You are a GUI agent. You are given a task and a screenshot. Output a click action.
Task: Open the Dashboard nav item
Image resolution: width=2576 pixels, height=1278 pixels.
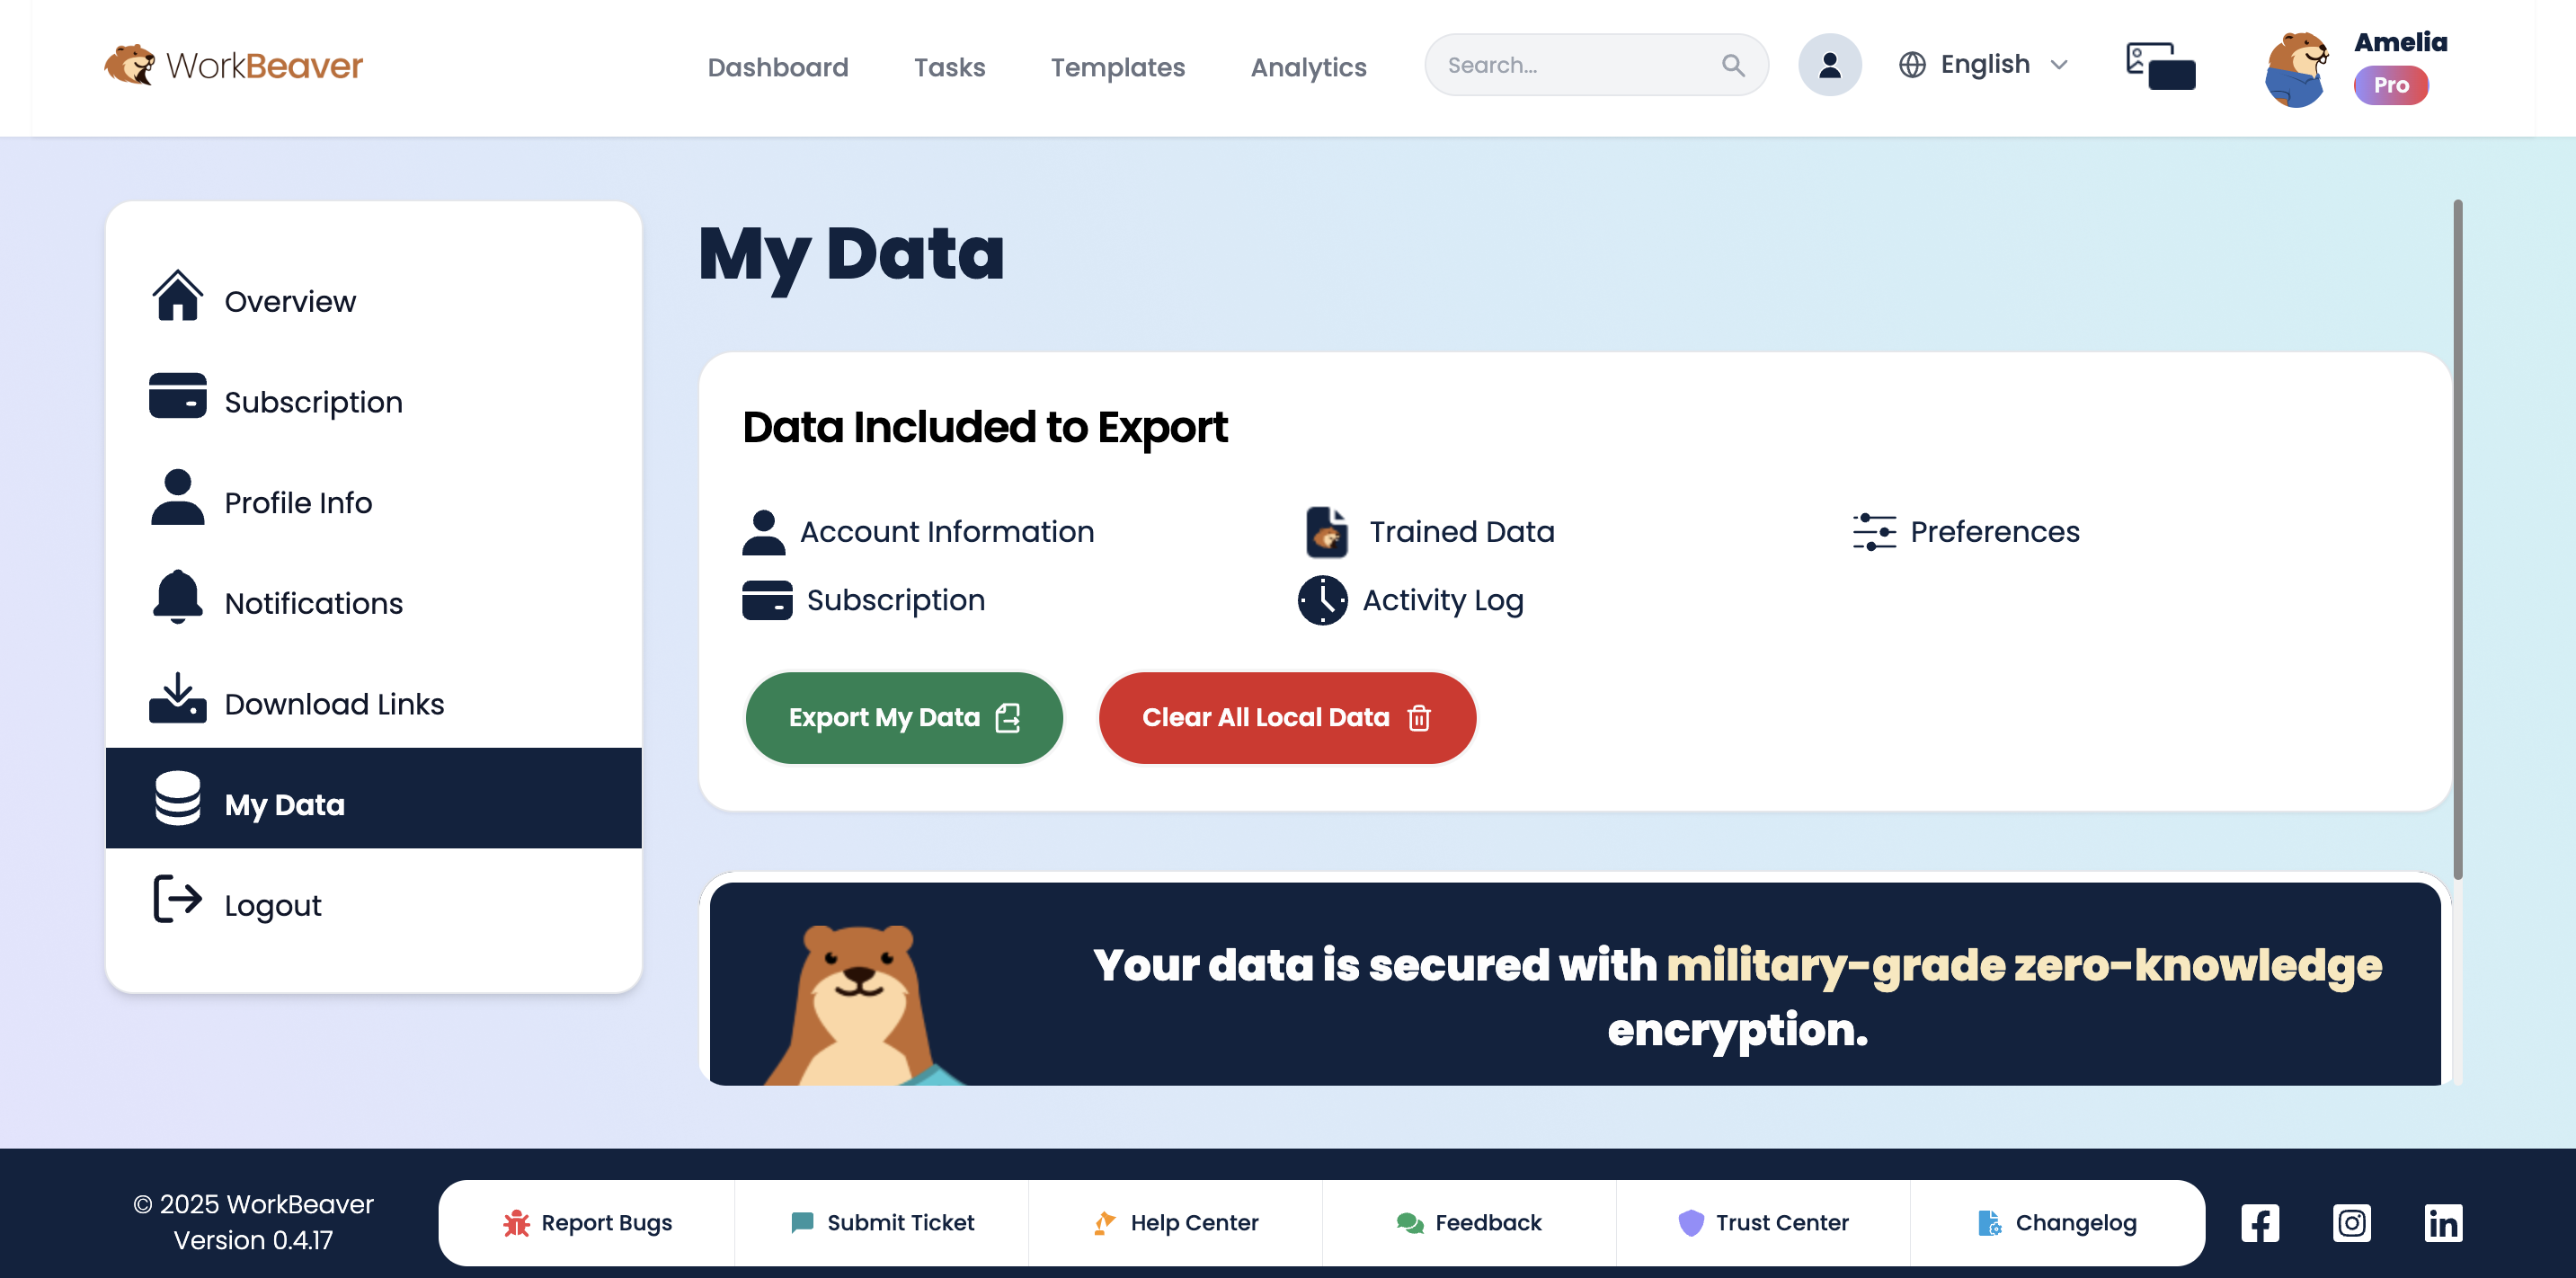coord(777,67)
